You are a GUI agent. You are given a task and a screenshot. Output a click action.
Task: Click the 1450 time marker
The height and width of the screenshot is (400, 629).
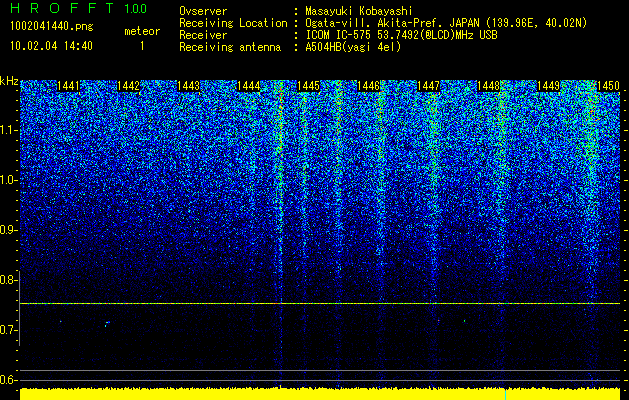[x=609, y=86]
